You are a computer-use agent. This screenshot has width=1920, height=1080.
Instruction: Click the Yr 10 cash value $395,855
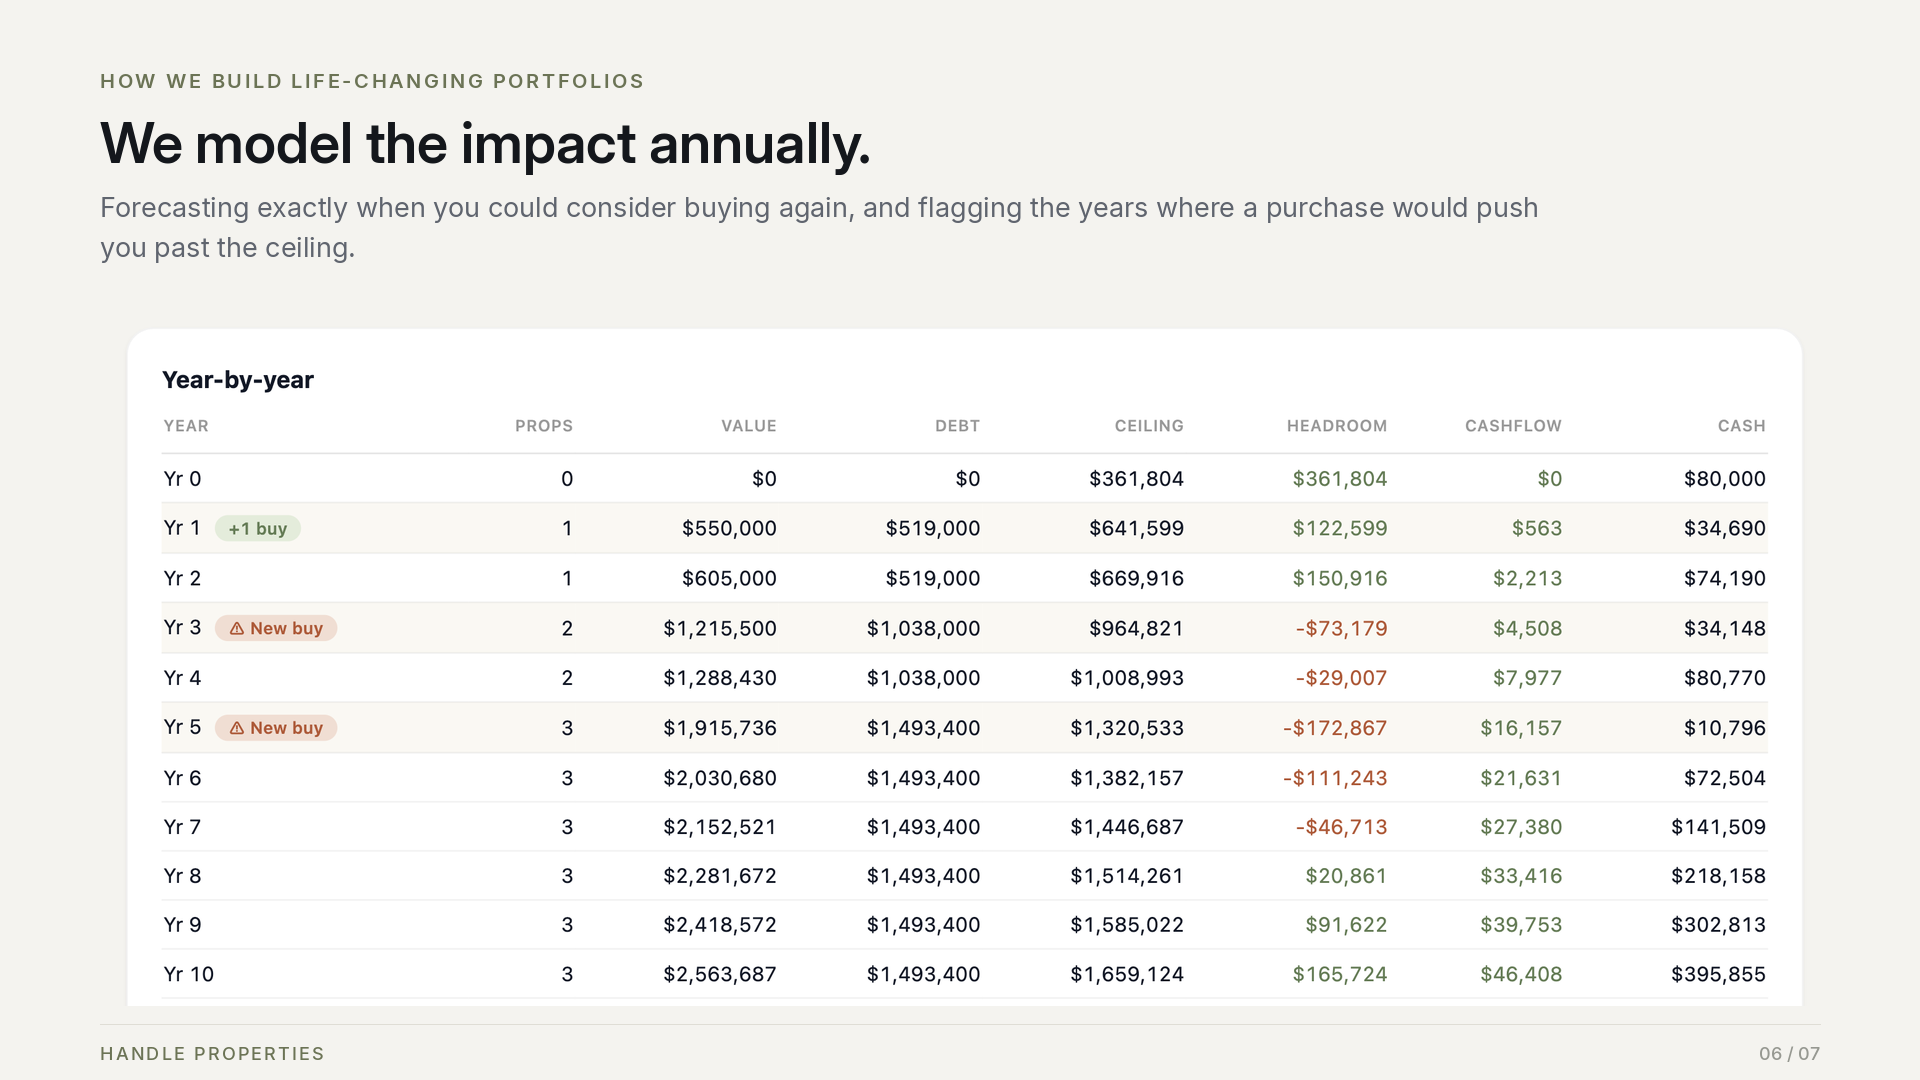(1718, 974)
